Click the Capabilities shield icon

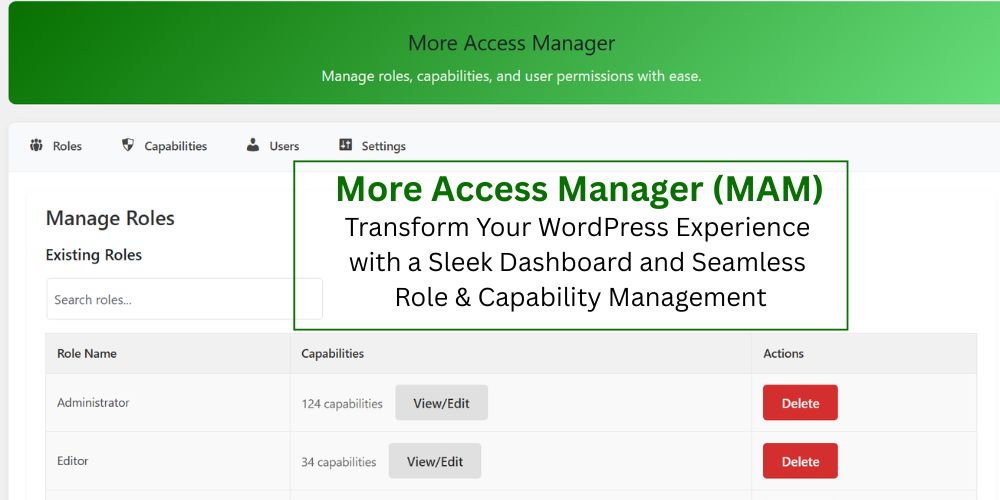tap(128, 145)
